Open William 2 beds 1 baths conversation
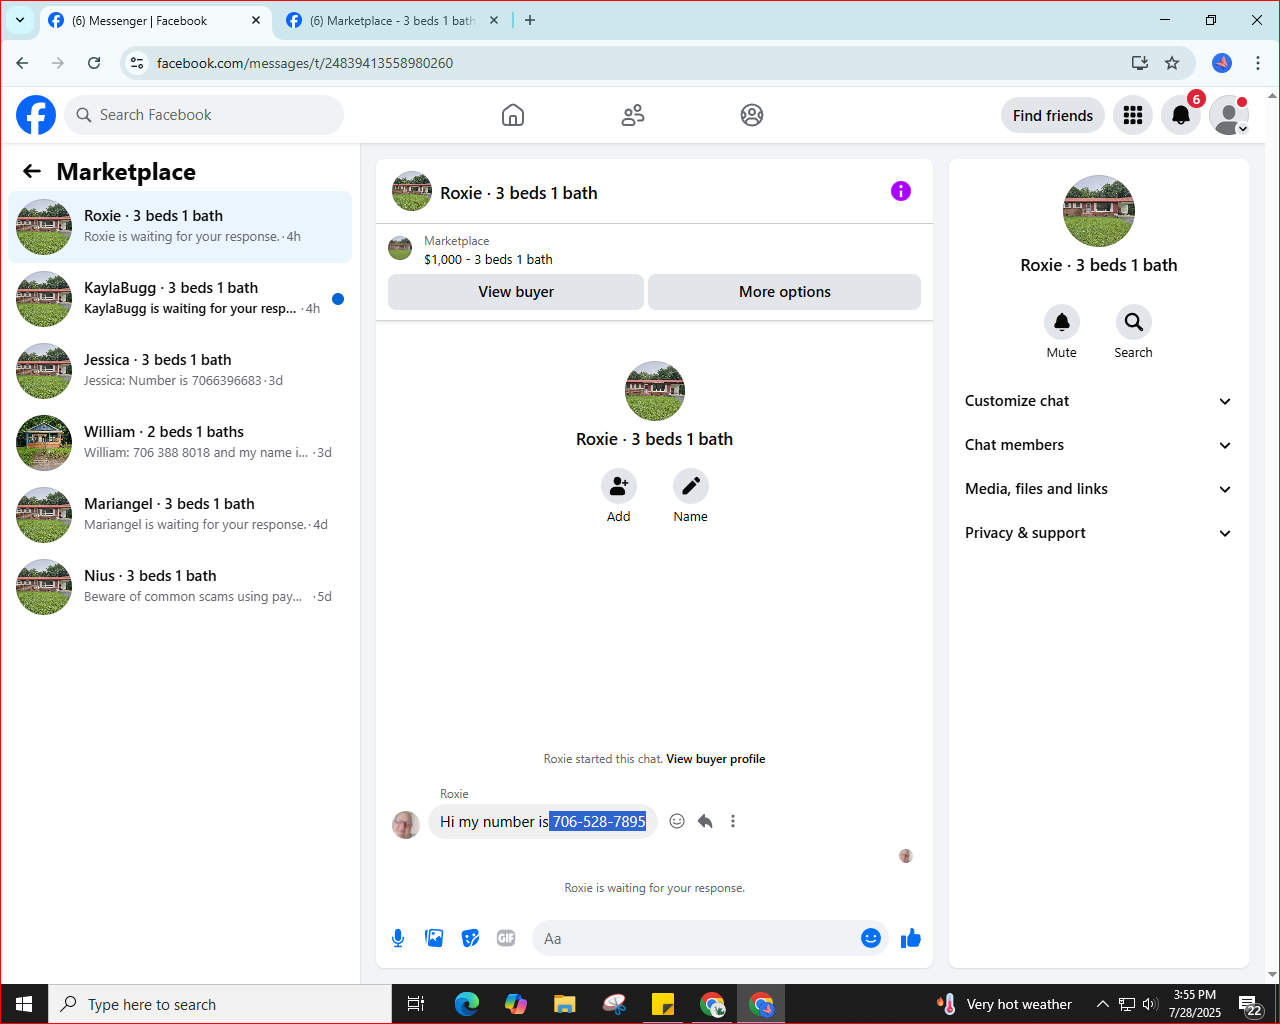The image size is (1280, 1024). click(180, 443)
